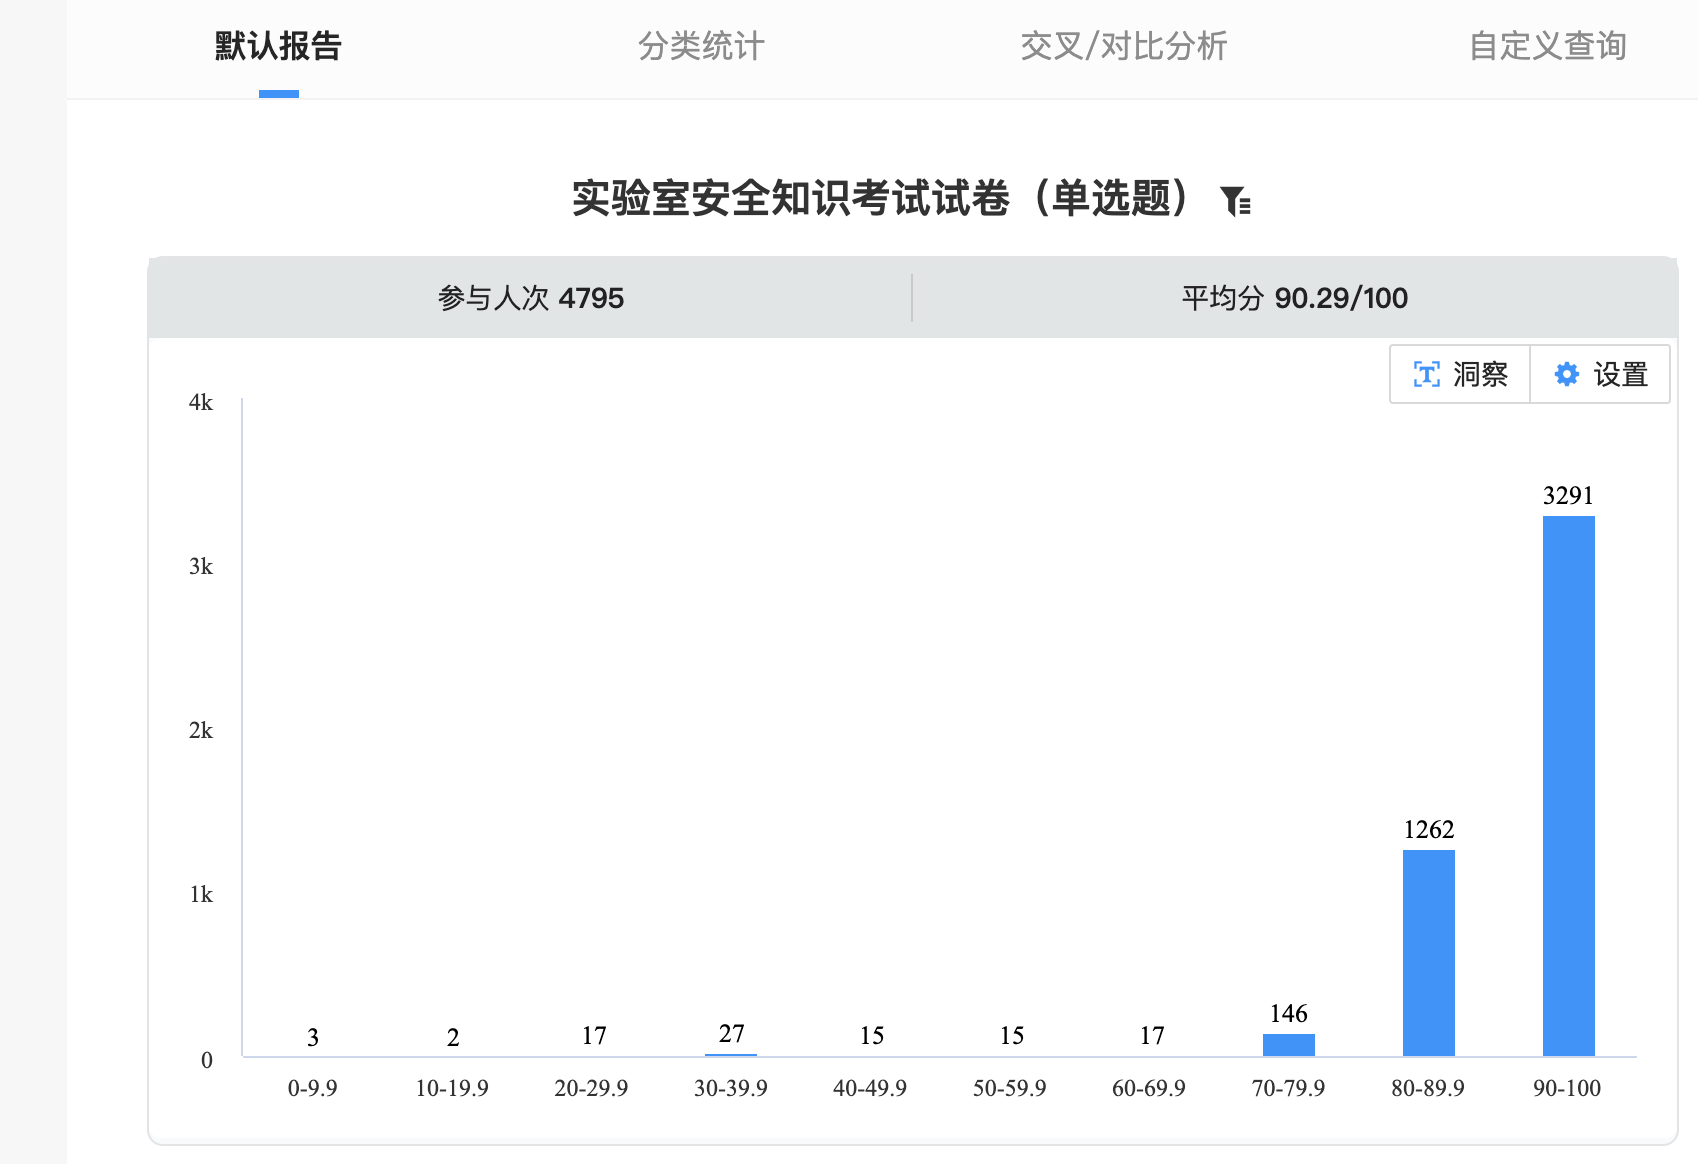Select the 70-79.9 bar showing 146
Viewport: 1698px width, 1164px height.
(x=1288, y=1045)
